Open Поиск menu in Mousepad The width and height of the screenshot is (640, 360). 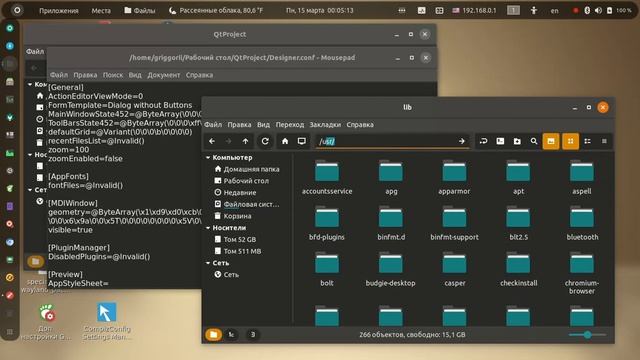[113, 75]
